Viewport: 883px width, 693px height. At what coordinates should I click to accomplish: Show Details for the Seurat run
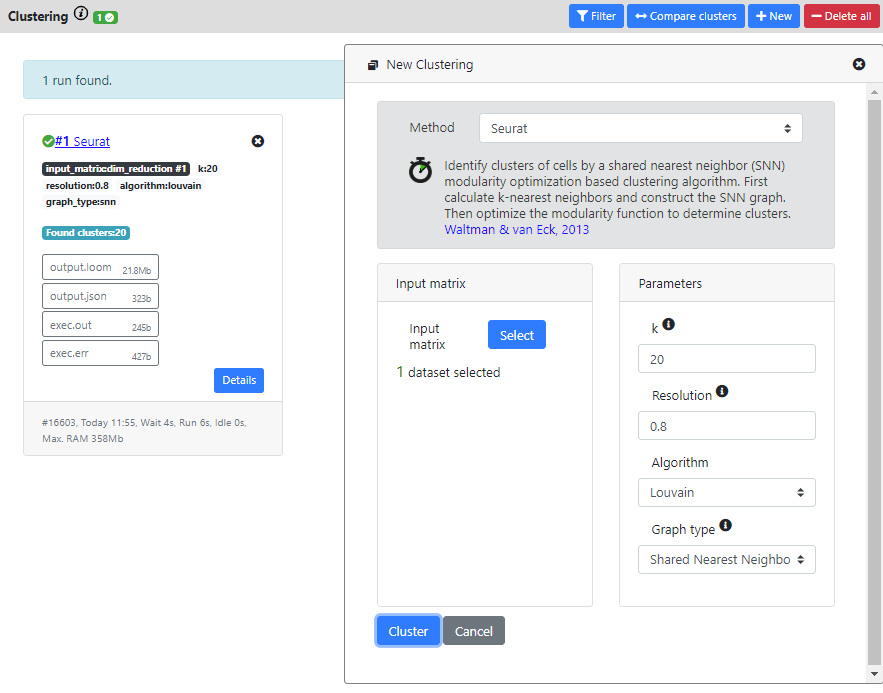[238, 380]
